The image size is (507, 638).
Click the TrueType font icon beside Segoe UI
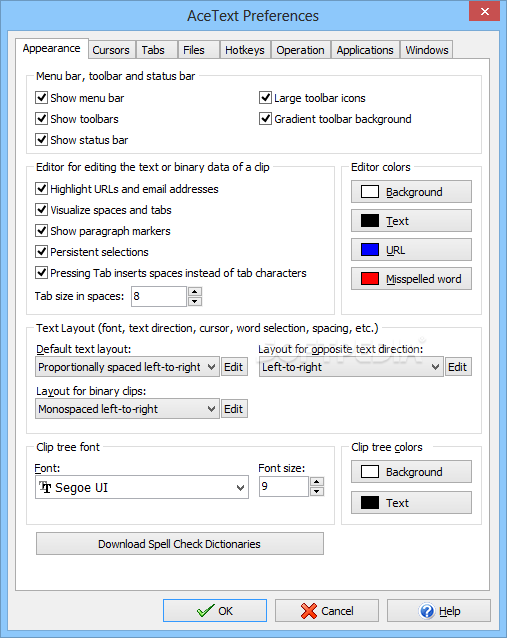(45, 487)
